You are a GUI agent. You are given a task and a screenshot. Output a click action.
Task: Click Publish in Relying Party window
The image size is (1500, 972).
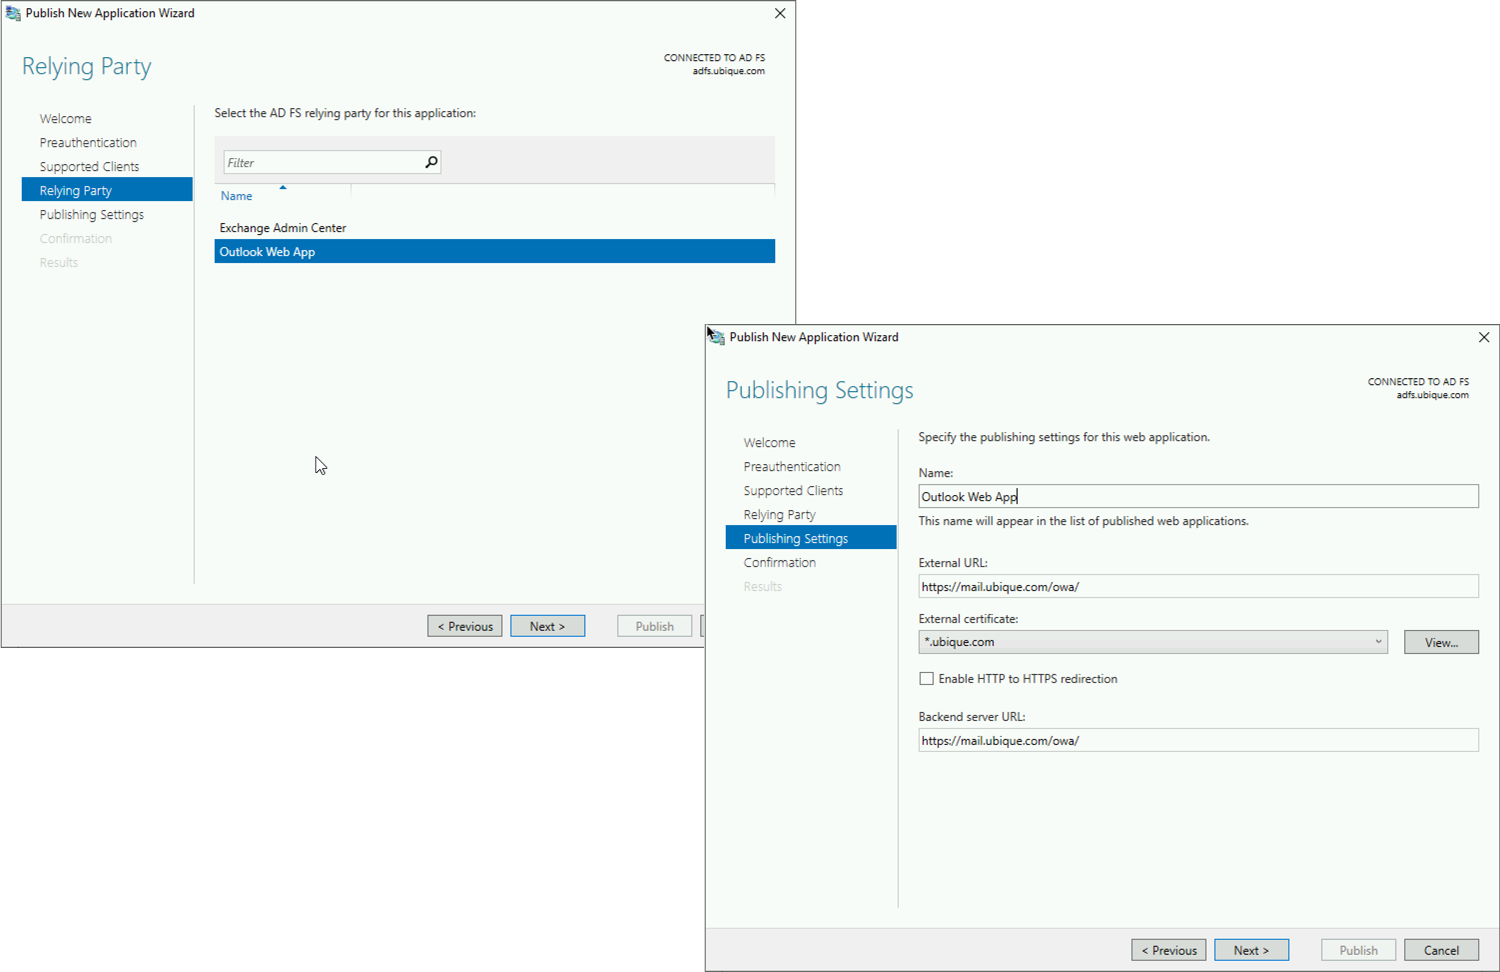(655, 626)
